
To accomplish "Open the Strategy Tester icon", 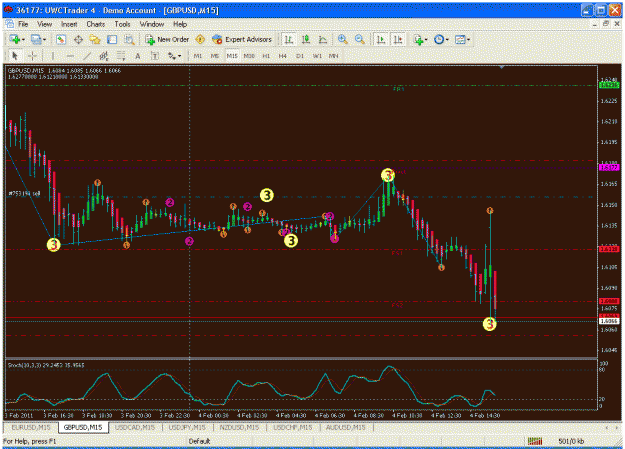I will (129, 39).
